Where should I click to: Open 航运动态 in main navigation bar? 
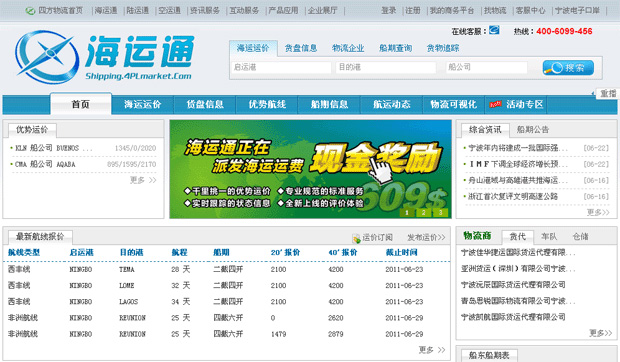(391, 105)
